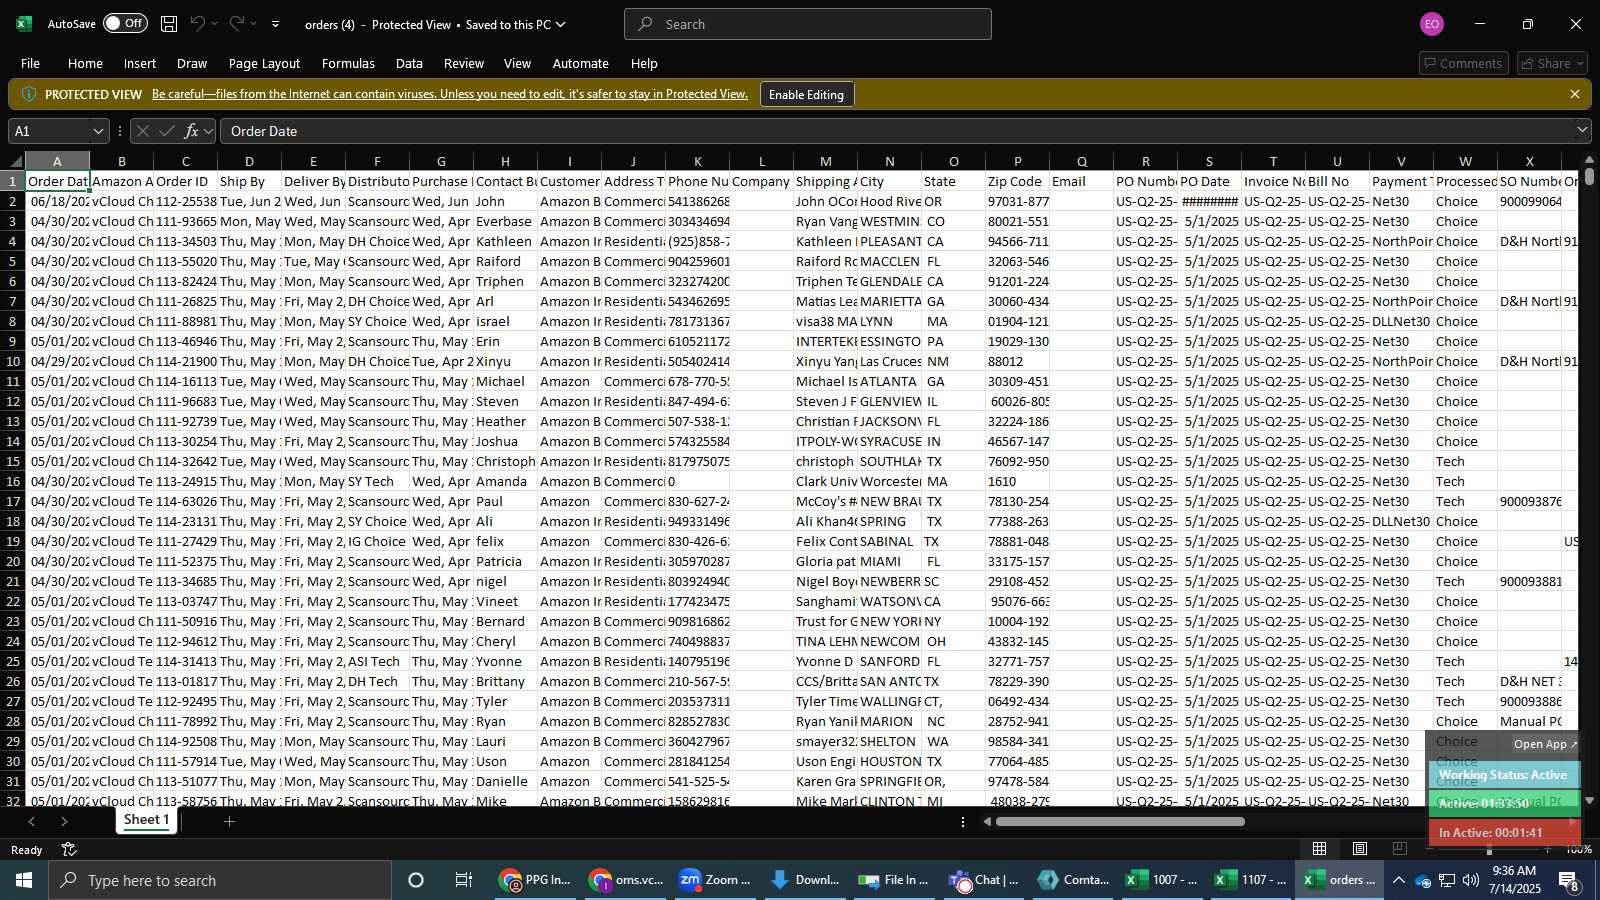This screenshot has height=900, width=1600.
Task: Click the Save icon in title bar
Action: [169, 24]
